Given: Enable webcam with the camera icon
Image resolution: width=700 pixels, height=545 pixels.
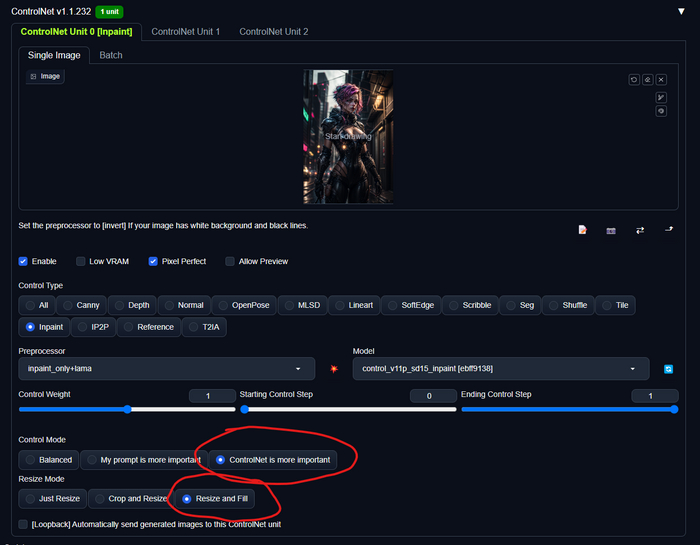Looking at the screenshot, I should tap(611, 230).
